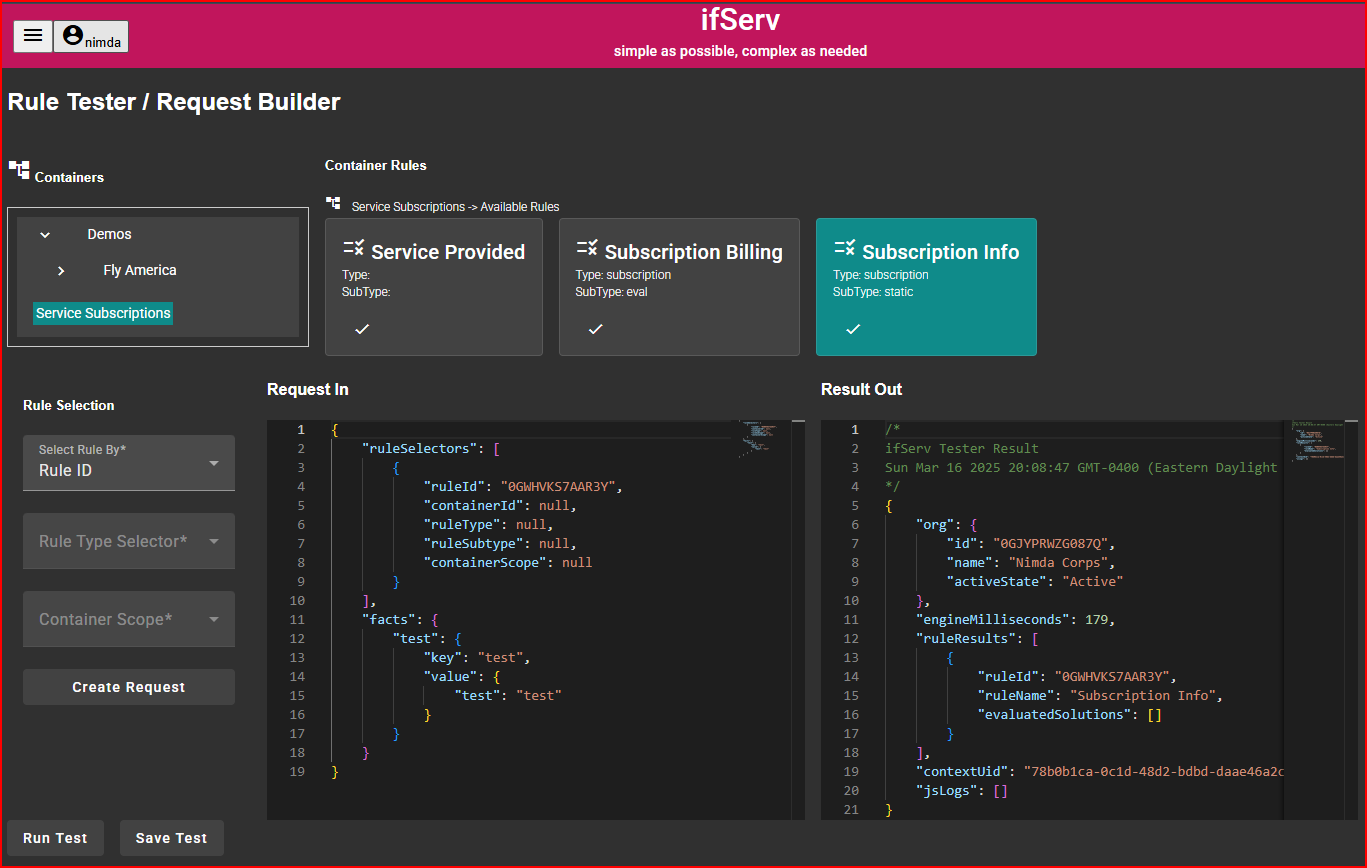Expand the Fly America tree node
Screen dimensions: 1367x868
tap(61, 271)
